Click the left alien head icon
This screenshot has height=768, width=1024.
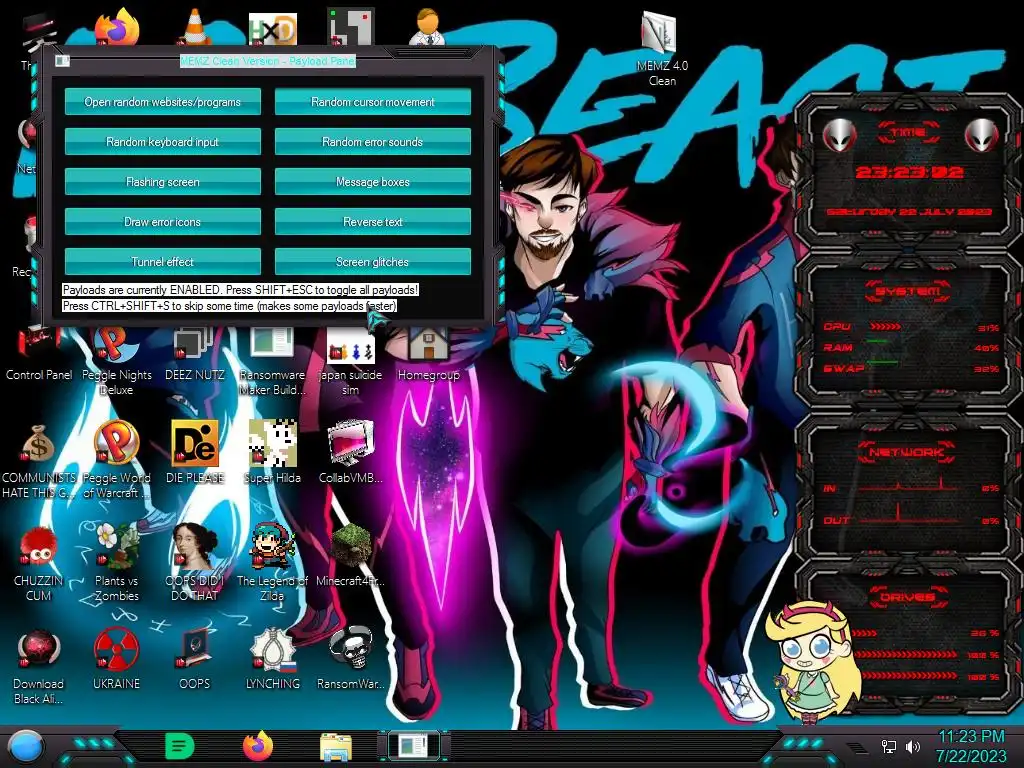(x=839, y=135)
